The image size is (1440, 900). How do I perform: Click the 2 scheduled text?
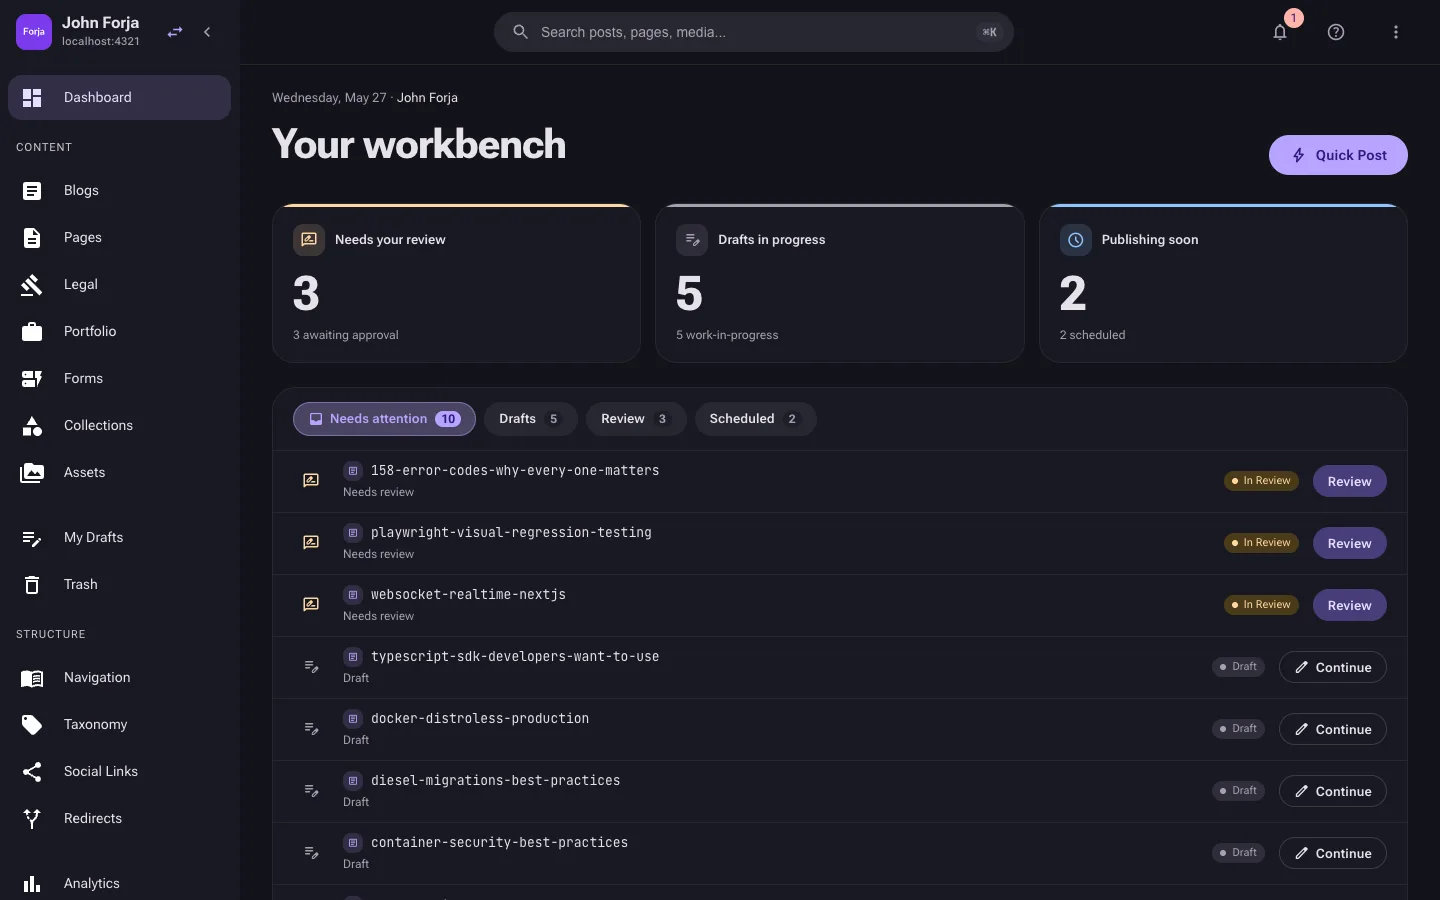[1092, 335]
